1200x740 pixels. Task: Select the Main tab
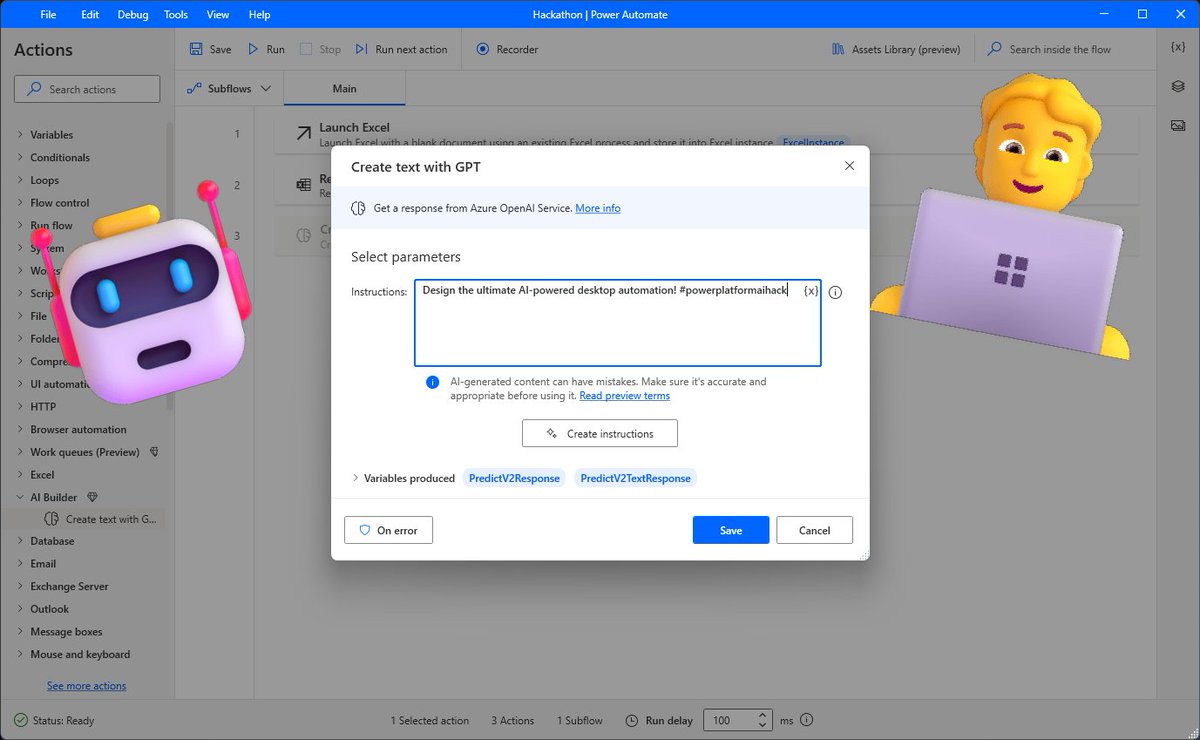[x=344, y=89]
